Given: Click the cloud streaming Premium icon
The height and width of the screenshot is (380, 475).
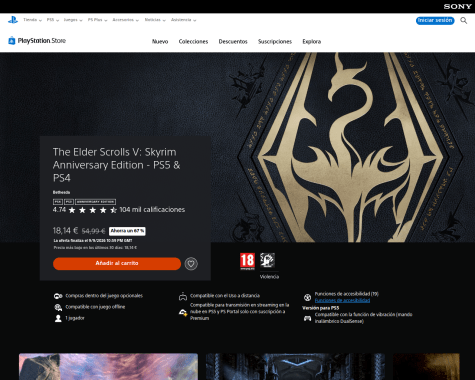Looking at the screenshot, I should click(x=183, y=312).
